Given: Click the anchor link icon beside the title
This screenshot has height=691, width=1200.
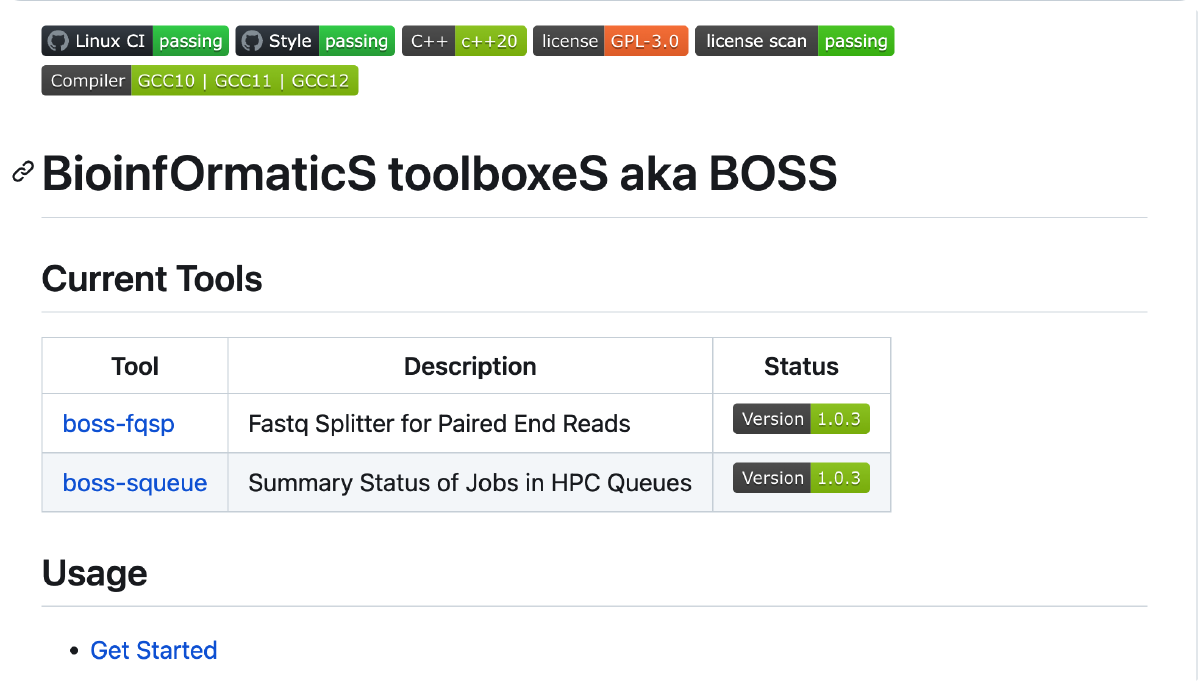Looking at the screenshot, I should 23,172.
